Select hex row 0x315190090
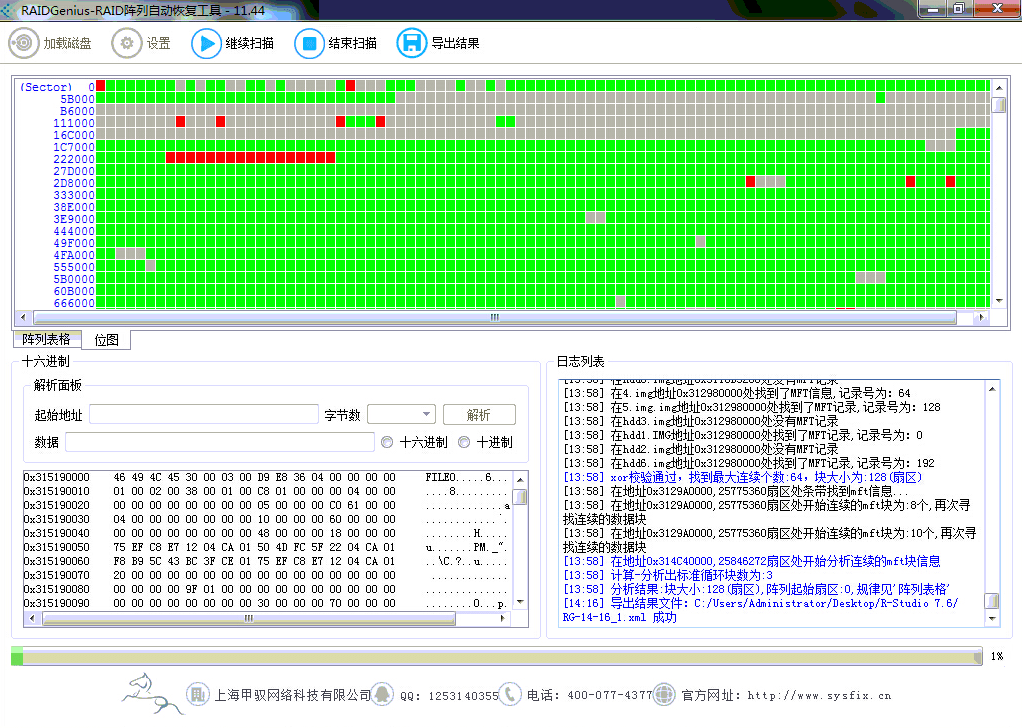This screenshot has height=728, width=1022. pyautogui.click(x=266, y=603)
